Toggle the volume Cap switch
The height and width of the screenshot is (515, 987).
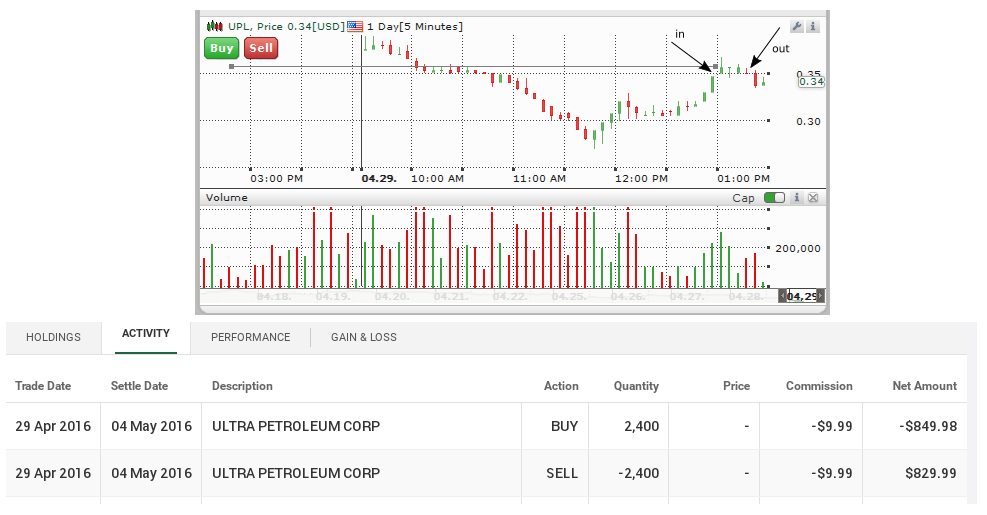tap(774, 198)
